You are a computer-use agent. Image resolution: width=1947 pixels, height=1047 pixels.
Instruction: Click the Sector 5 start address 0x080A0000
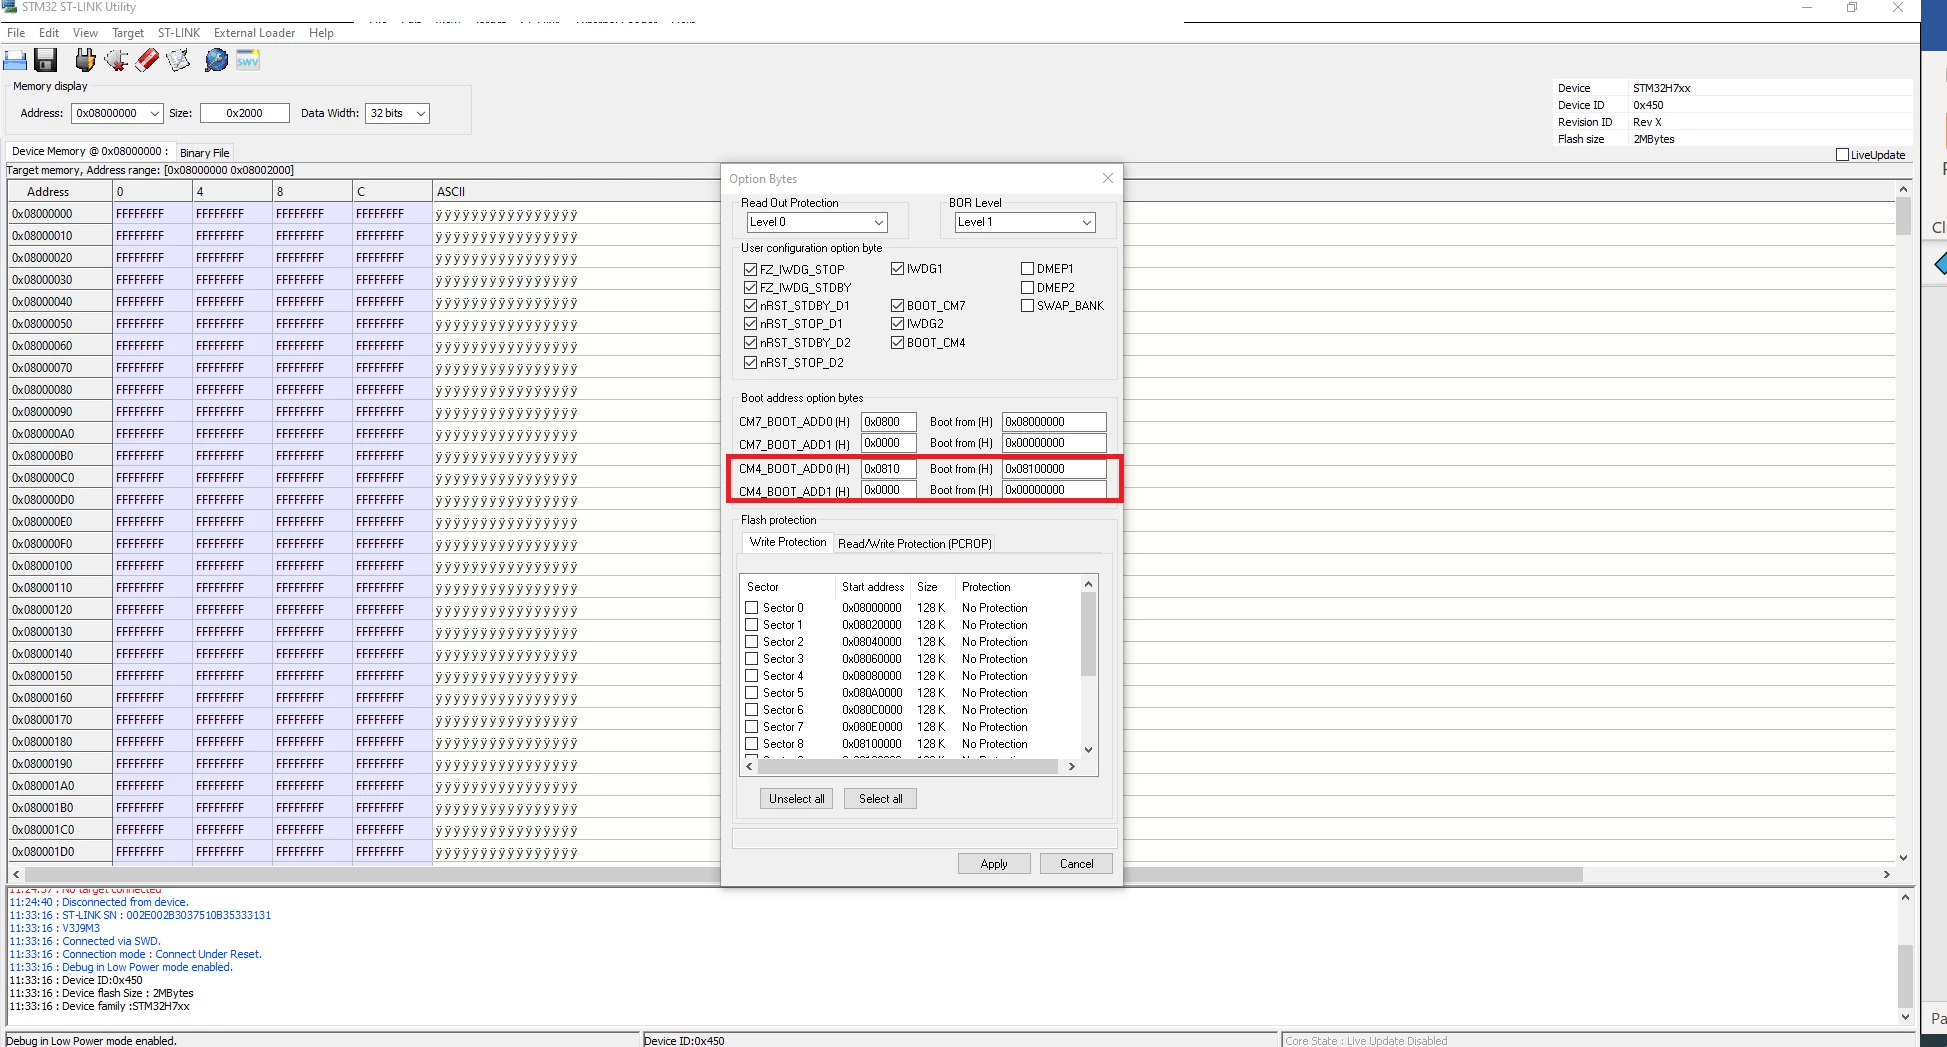point(872,693)
